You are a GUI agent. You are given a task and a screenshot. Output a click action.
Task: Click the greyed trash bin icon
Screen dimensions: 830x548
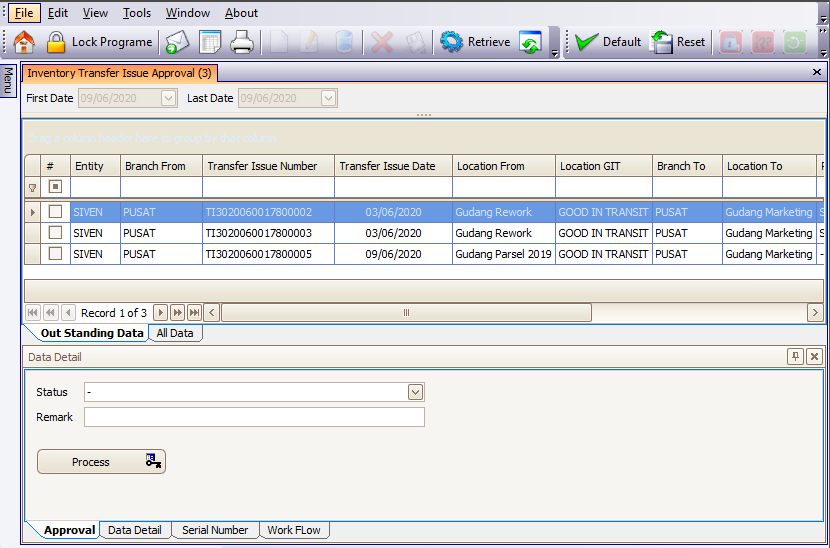[x=344, y=42]
